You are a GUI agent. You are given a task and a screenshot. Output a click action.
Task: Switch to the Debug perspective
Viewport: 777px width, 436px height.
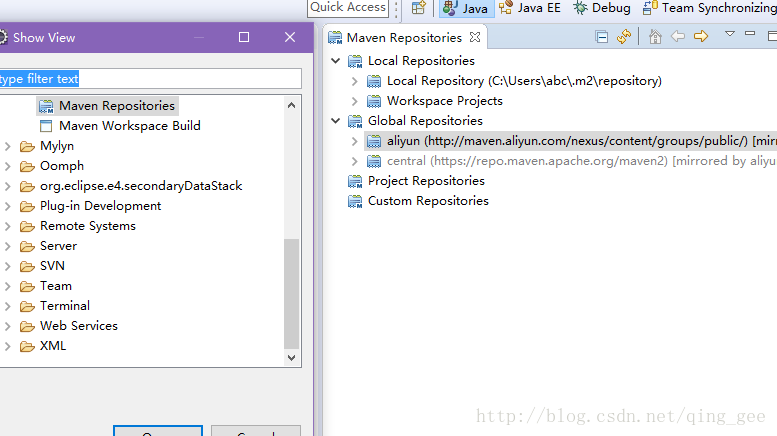(602, 8)
